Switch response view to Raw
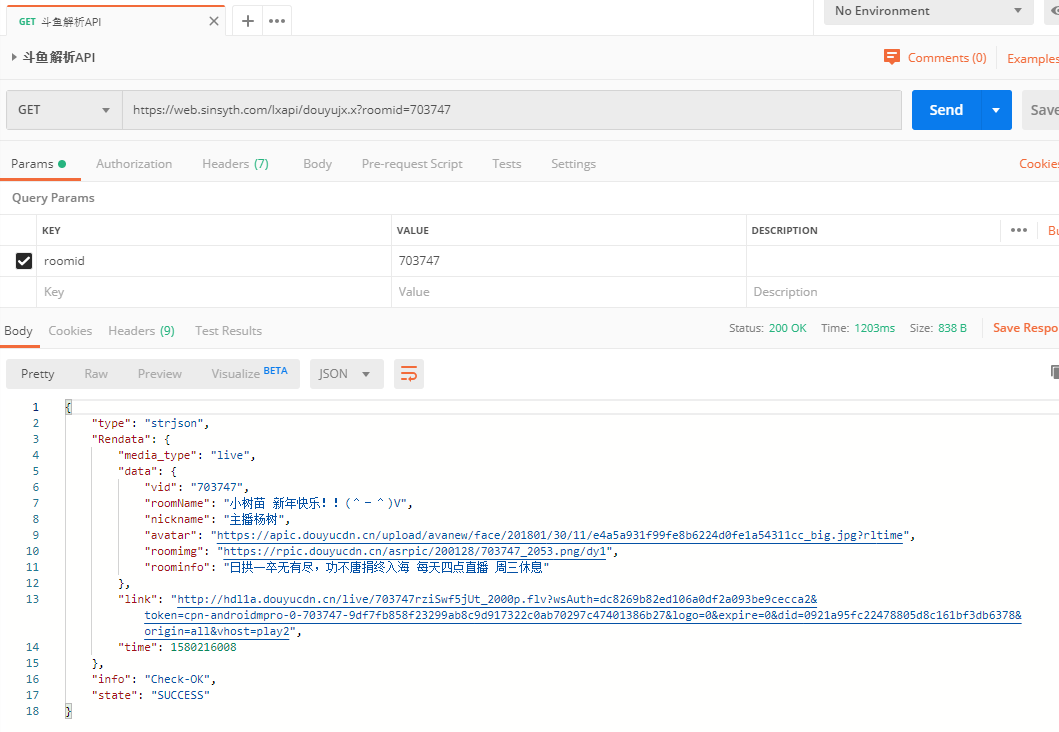Image resolution: width=1059 pixels, height=732 pixels. 96,374
